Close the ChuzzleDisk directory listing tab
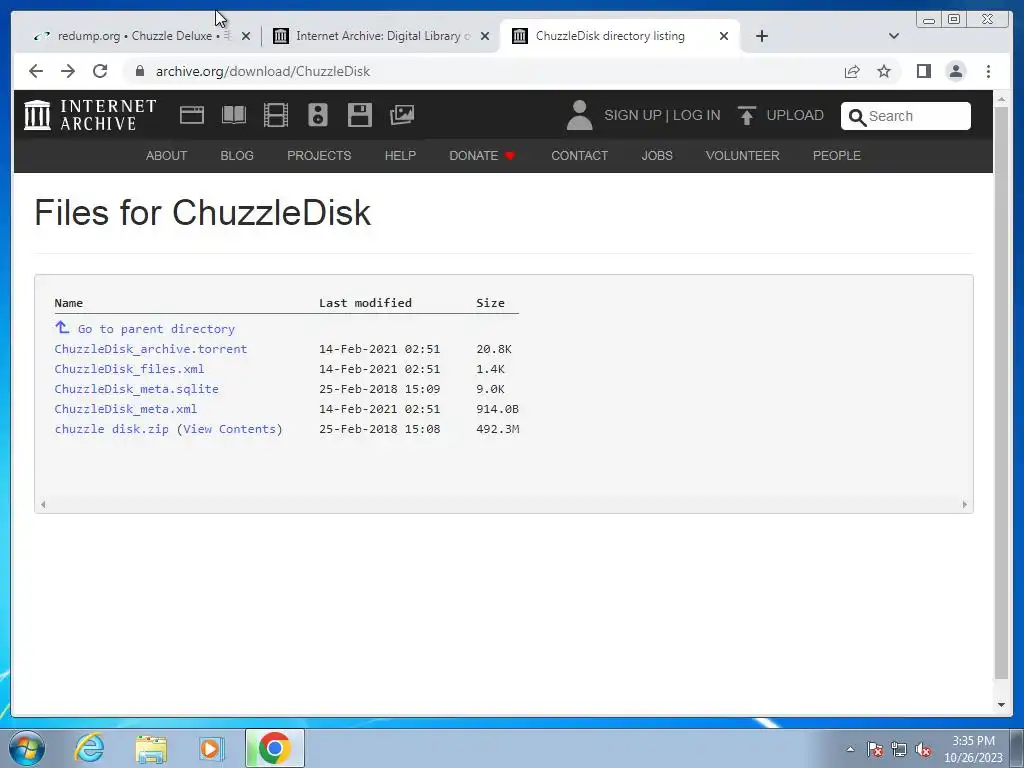1024x768 pixels. click(x=724, y=37)
